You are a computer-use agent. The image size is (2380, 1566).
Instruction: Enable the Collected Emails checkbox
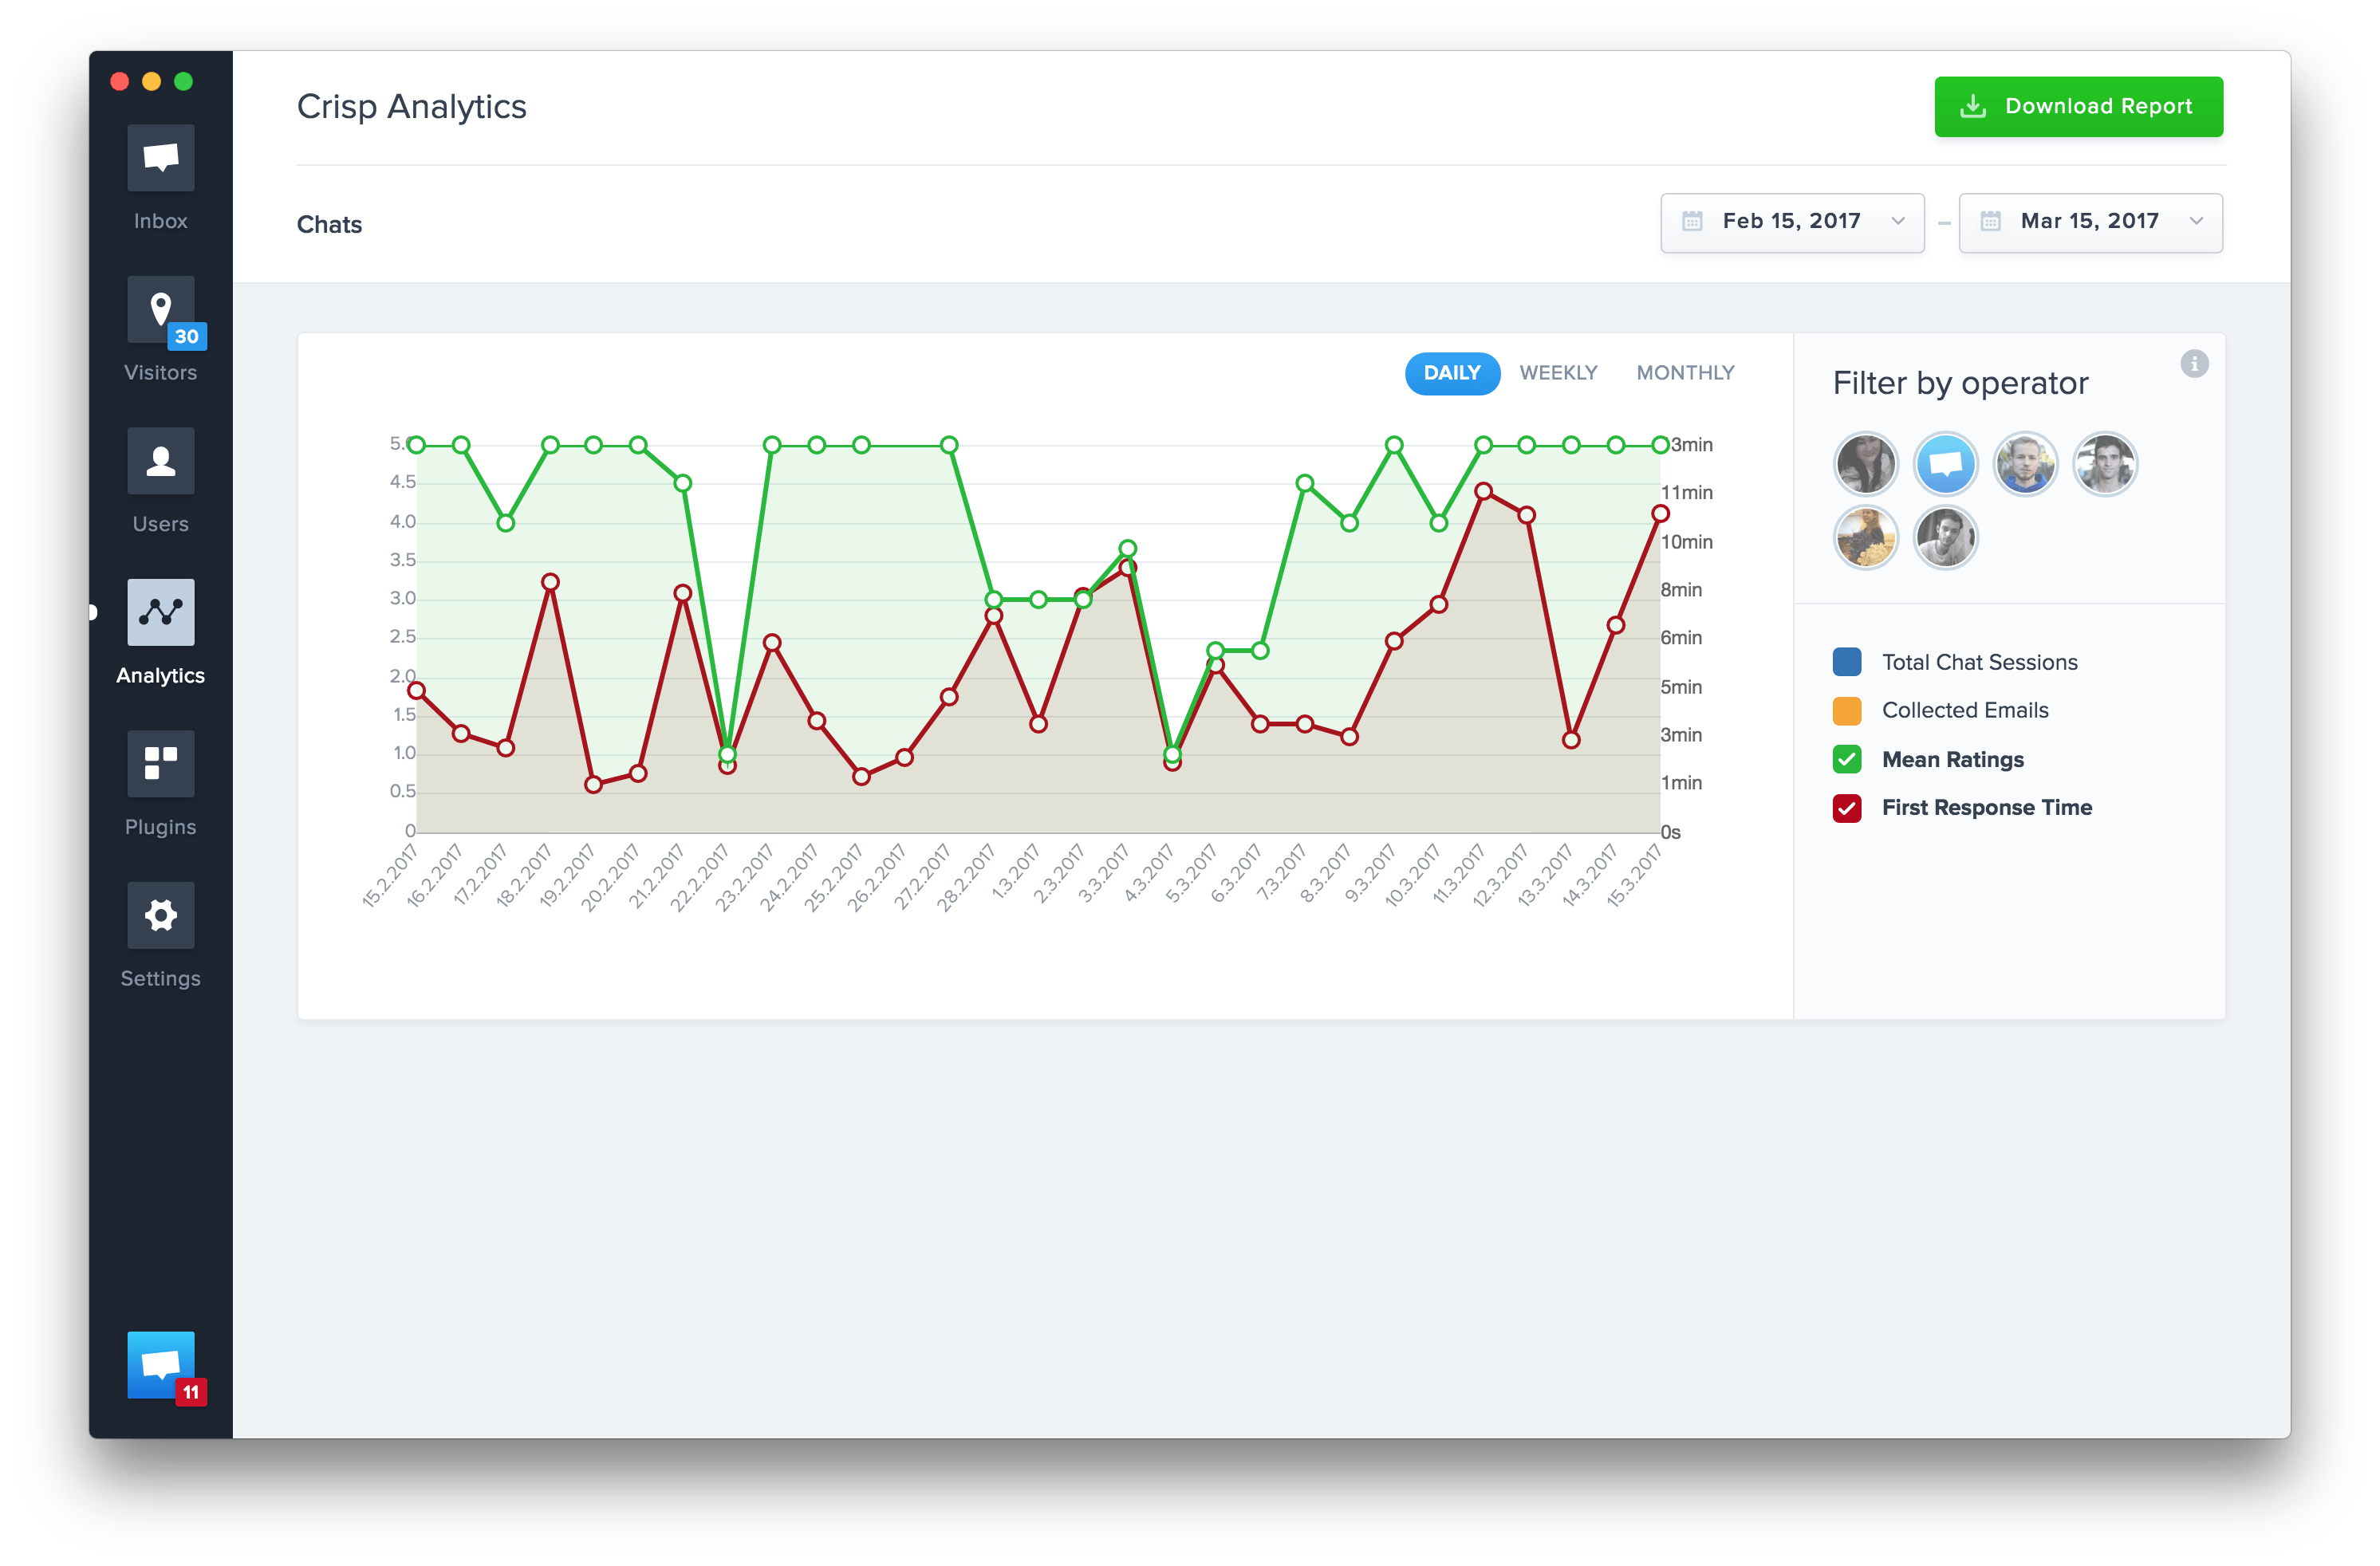tap(1847, 711)
